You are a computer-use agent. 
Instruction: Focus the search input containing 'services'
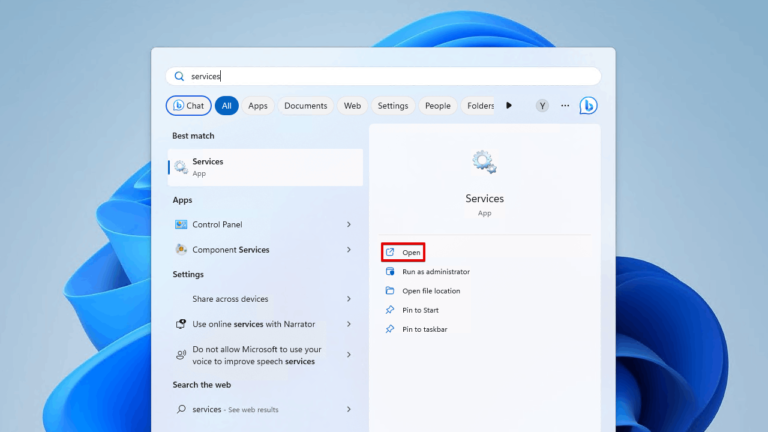click(x=383, y=76)
